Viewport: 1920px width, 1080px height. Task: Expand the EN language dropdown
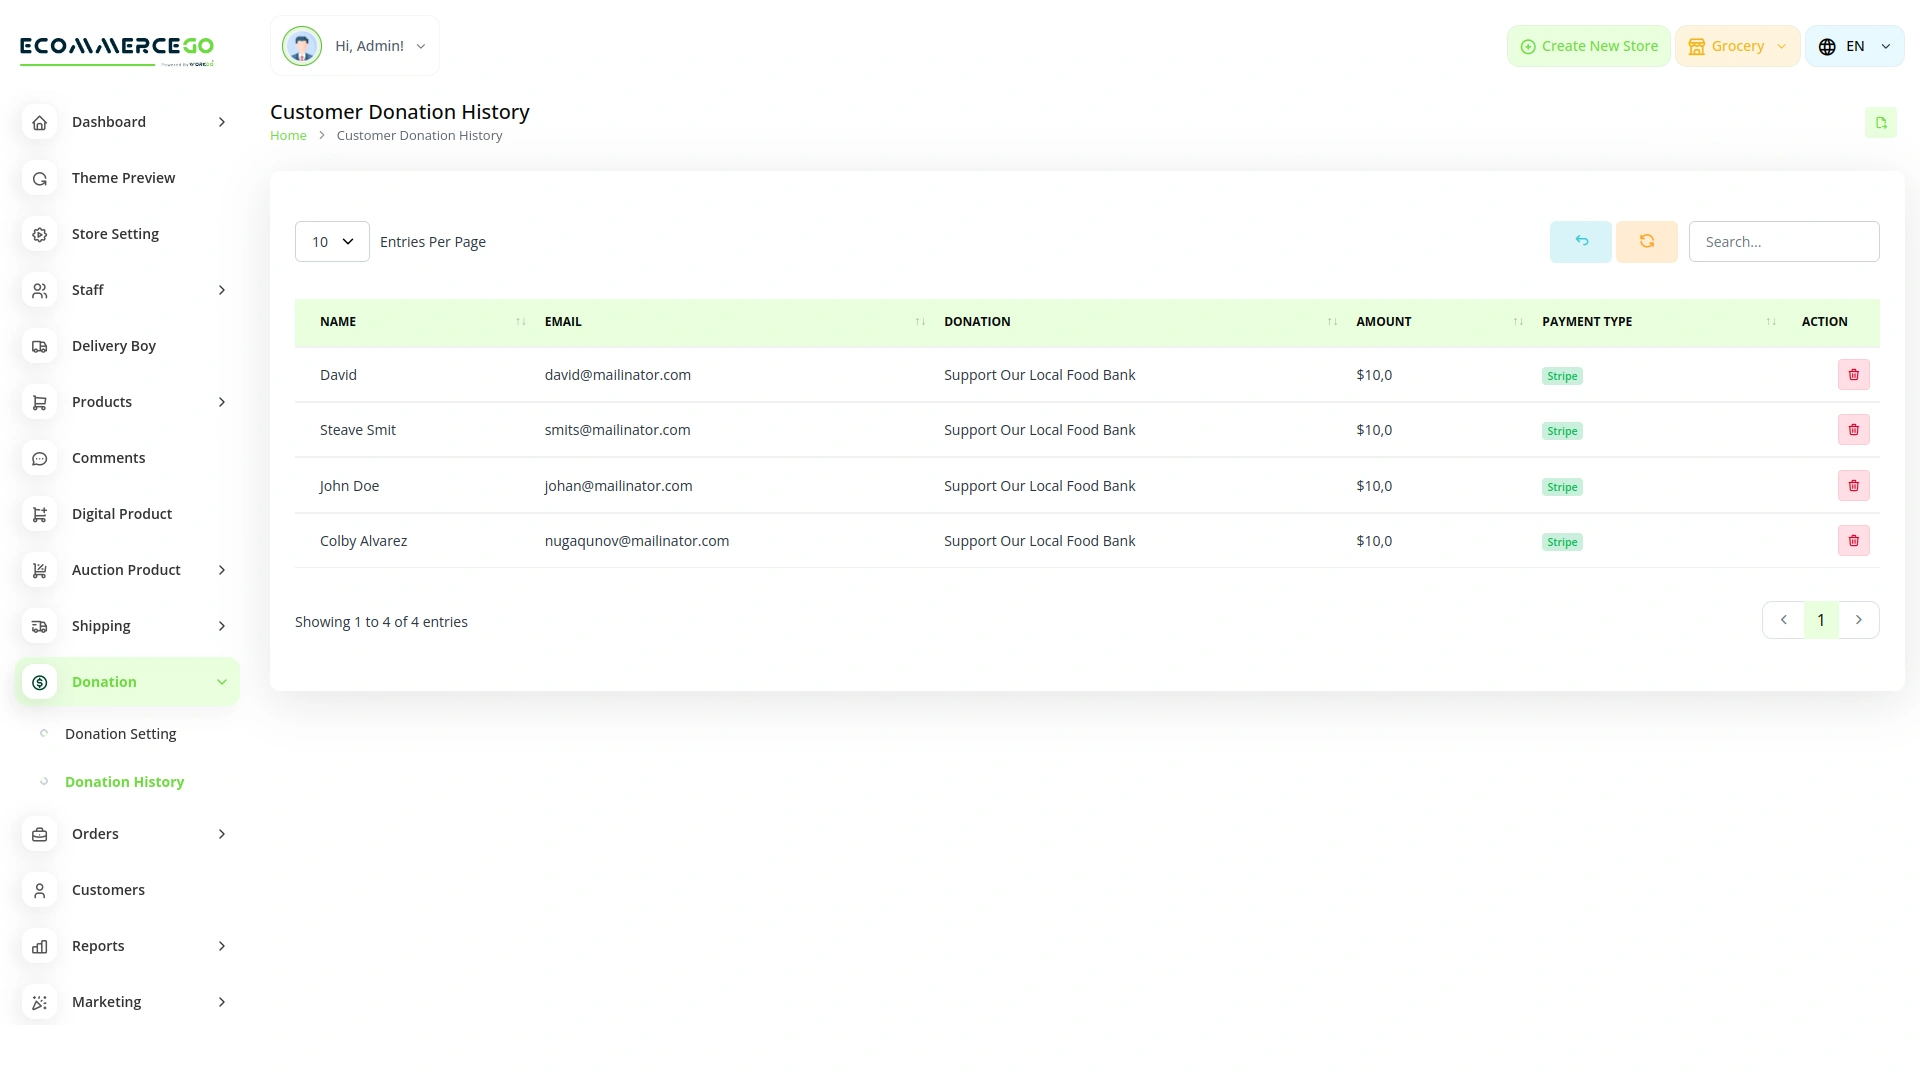[1854, 46]
